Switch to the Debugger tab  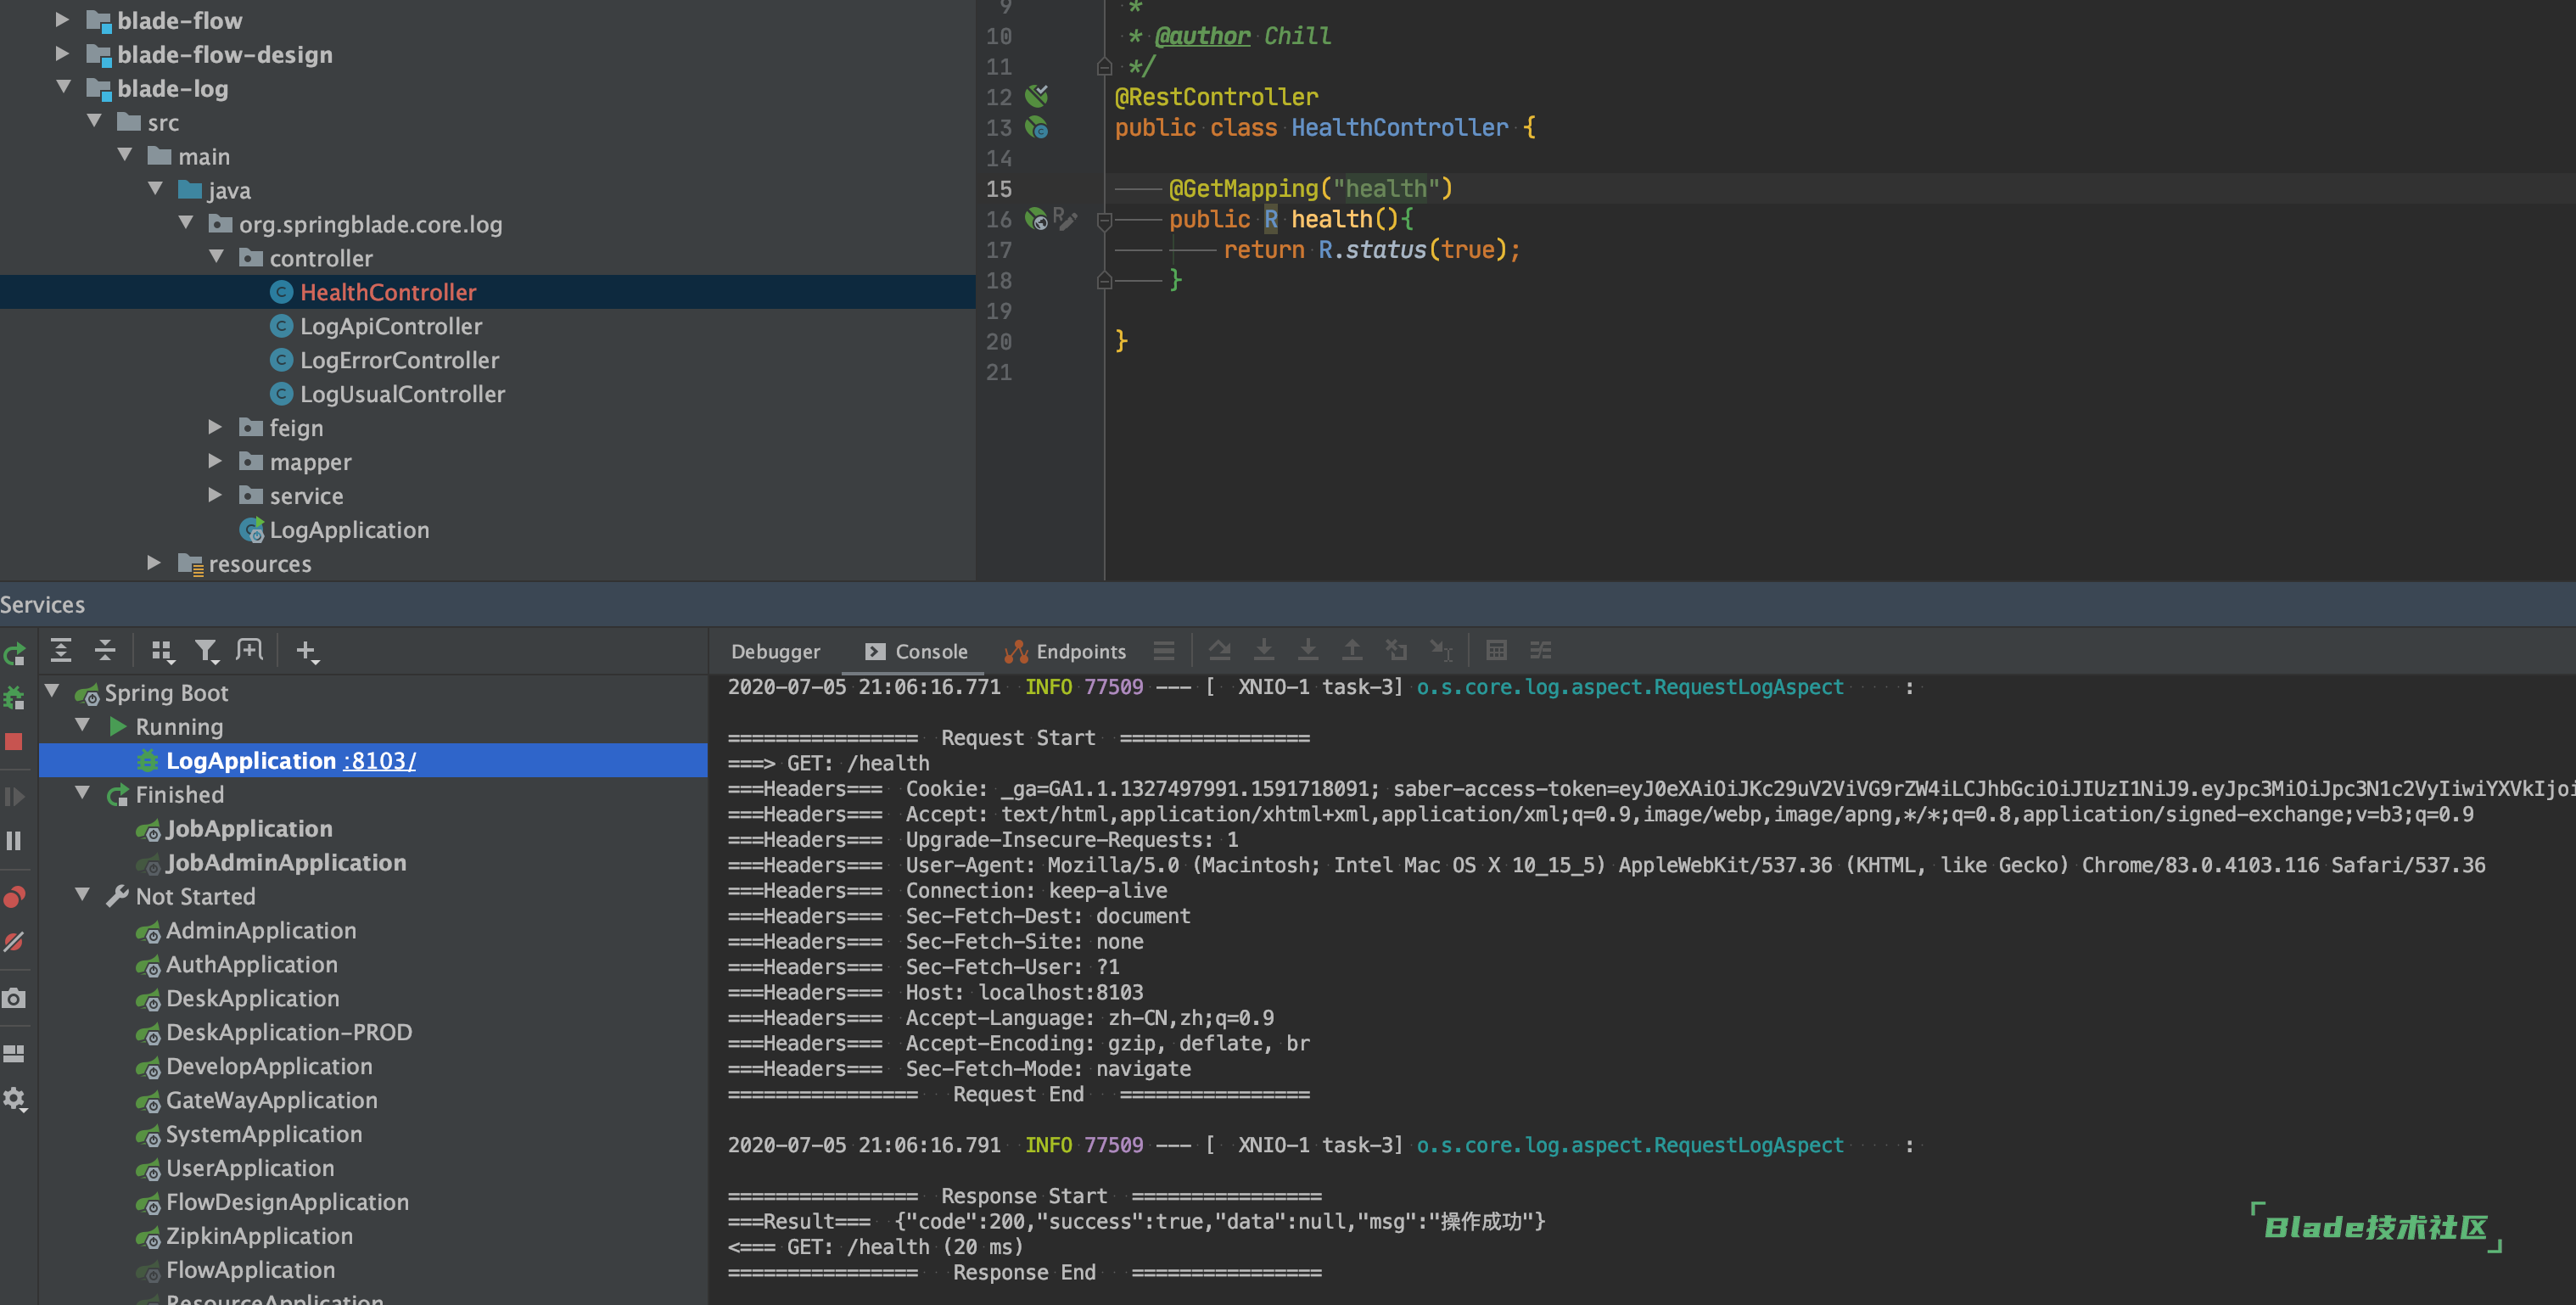click(775, 652)
